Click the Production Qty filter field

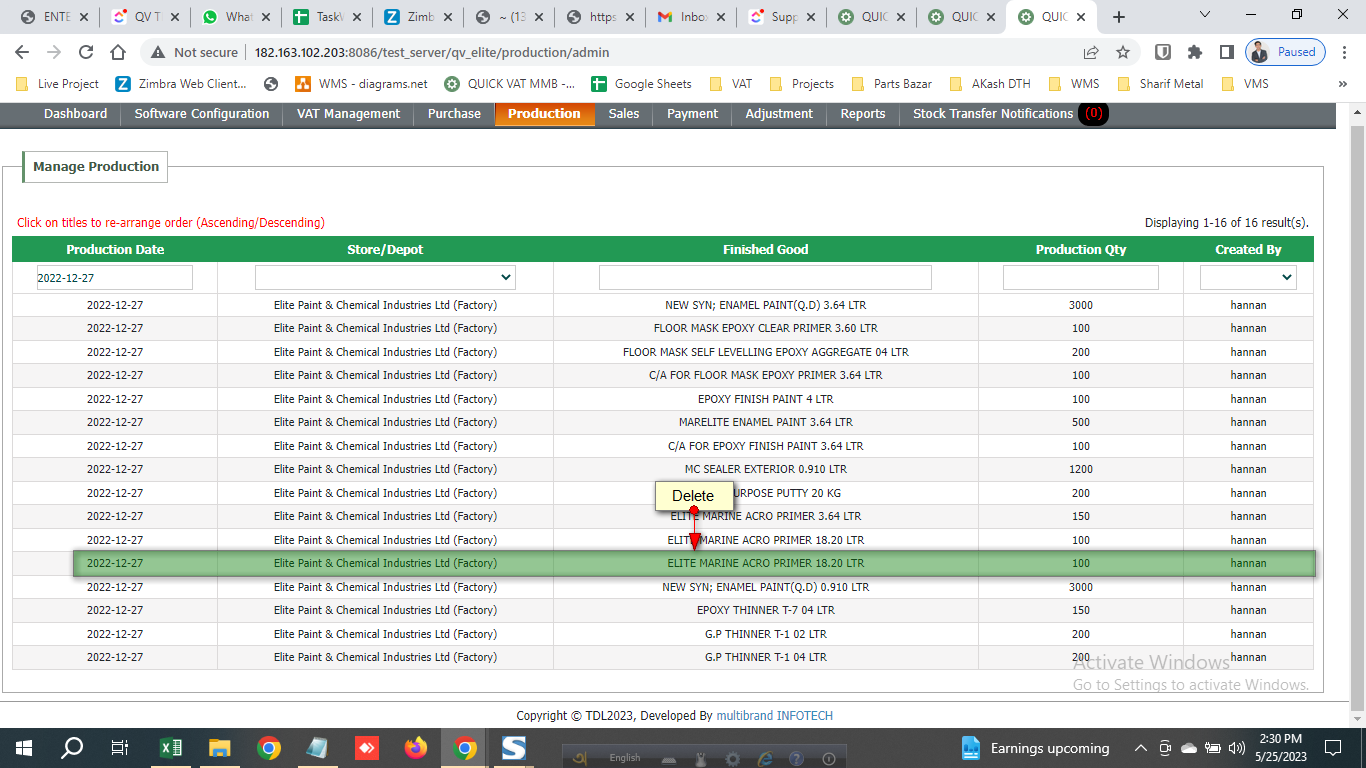tap(1081, 278)
